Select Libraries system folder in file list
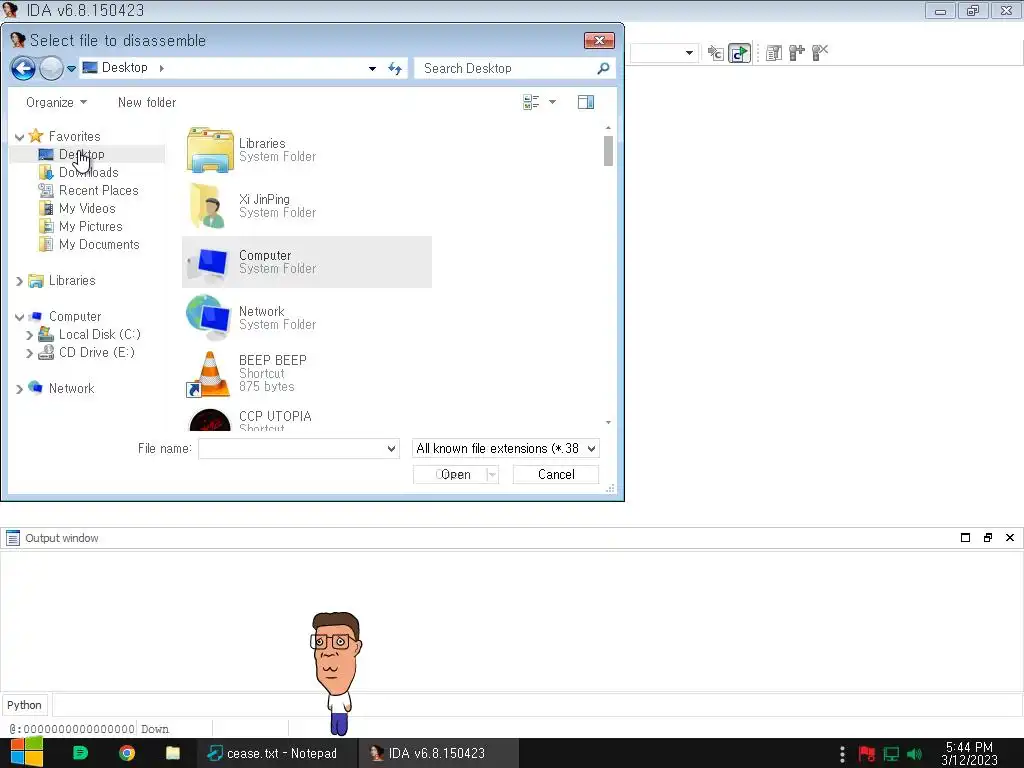The image size is (1024, 768). pos(307,150)
